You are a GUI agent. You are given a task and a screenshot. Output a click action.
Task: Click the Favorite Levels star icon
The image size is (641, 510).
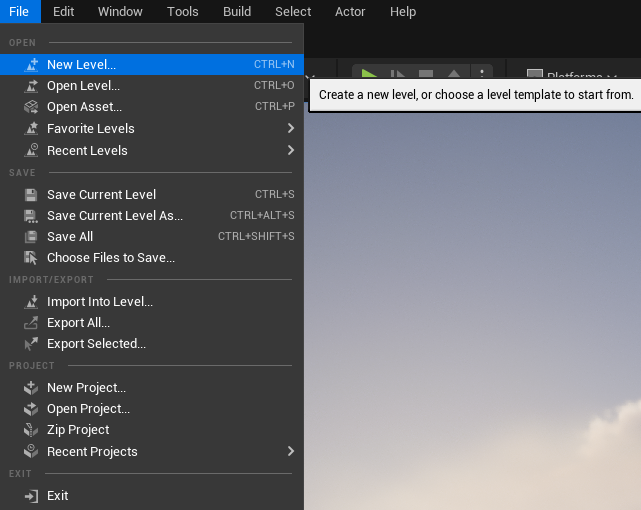point(31,129)
